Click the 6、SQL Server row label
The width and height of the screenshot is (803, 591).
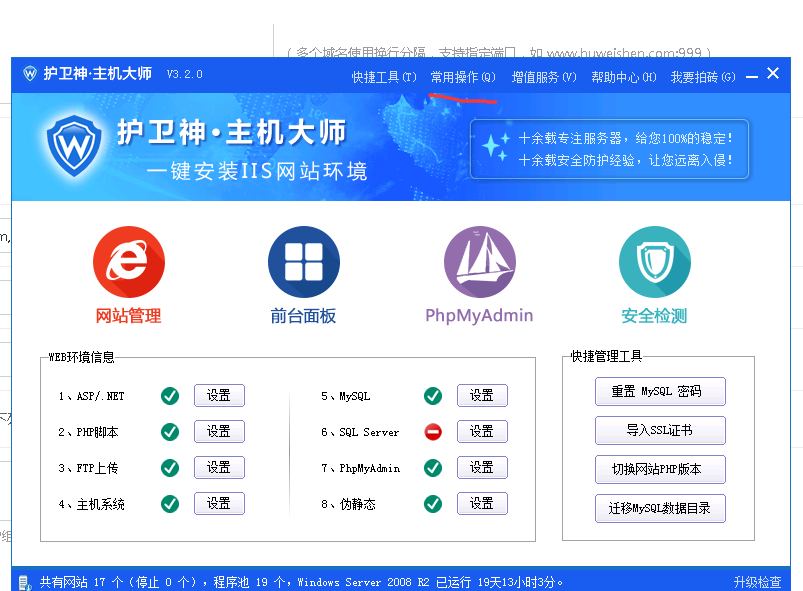[x=360, y=432]
